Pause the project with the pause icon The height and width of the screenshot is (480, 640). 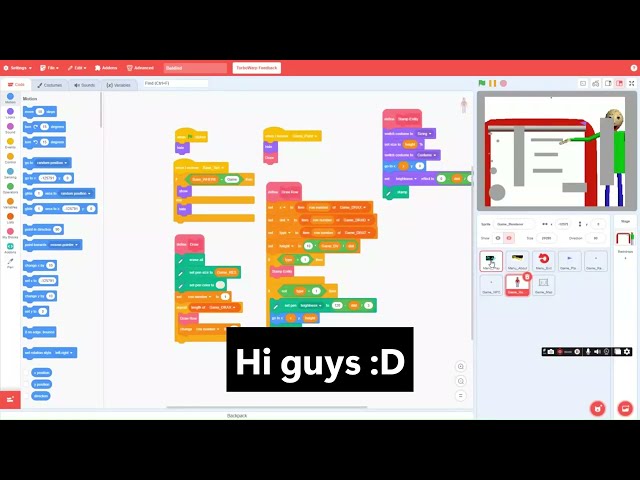coord(493,83)
